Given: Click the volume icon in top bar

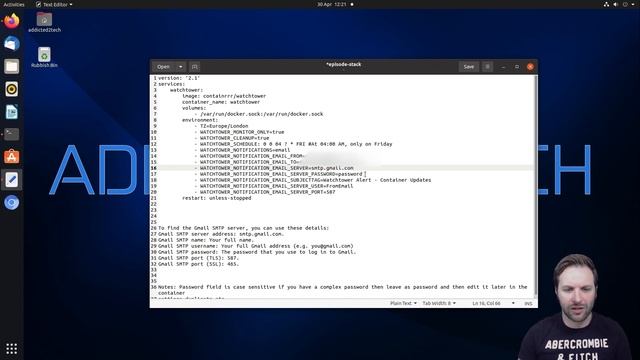Looking at the screenshot, I should click(616, 4).
